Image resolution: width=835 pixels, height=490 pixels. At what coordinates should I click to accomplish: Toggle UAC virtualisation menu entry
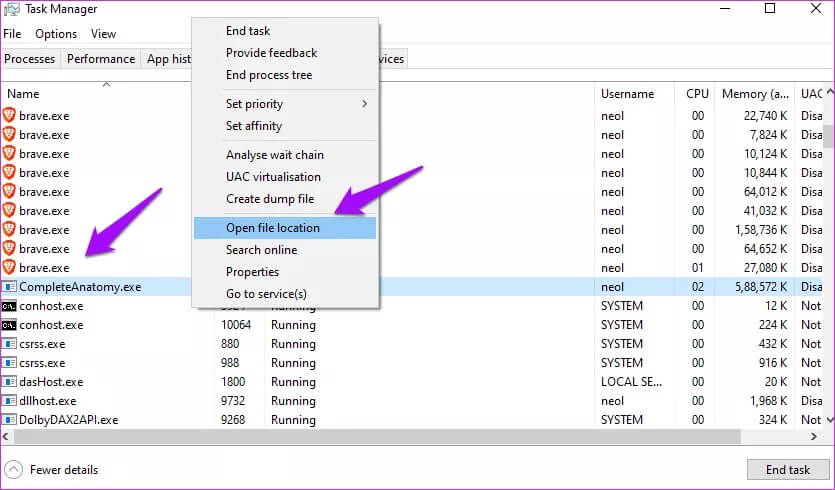coord(273,177)
